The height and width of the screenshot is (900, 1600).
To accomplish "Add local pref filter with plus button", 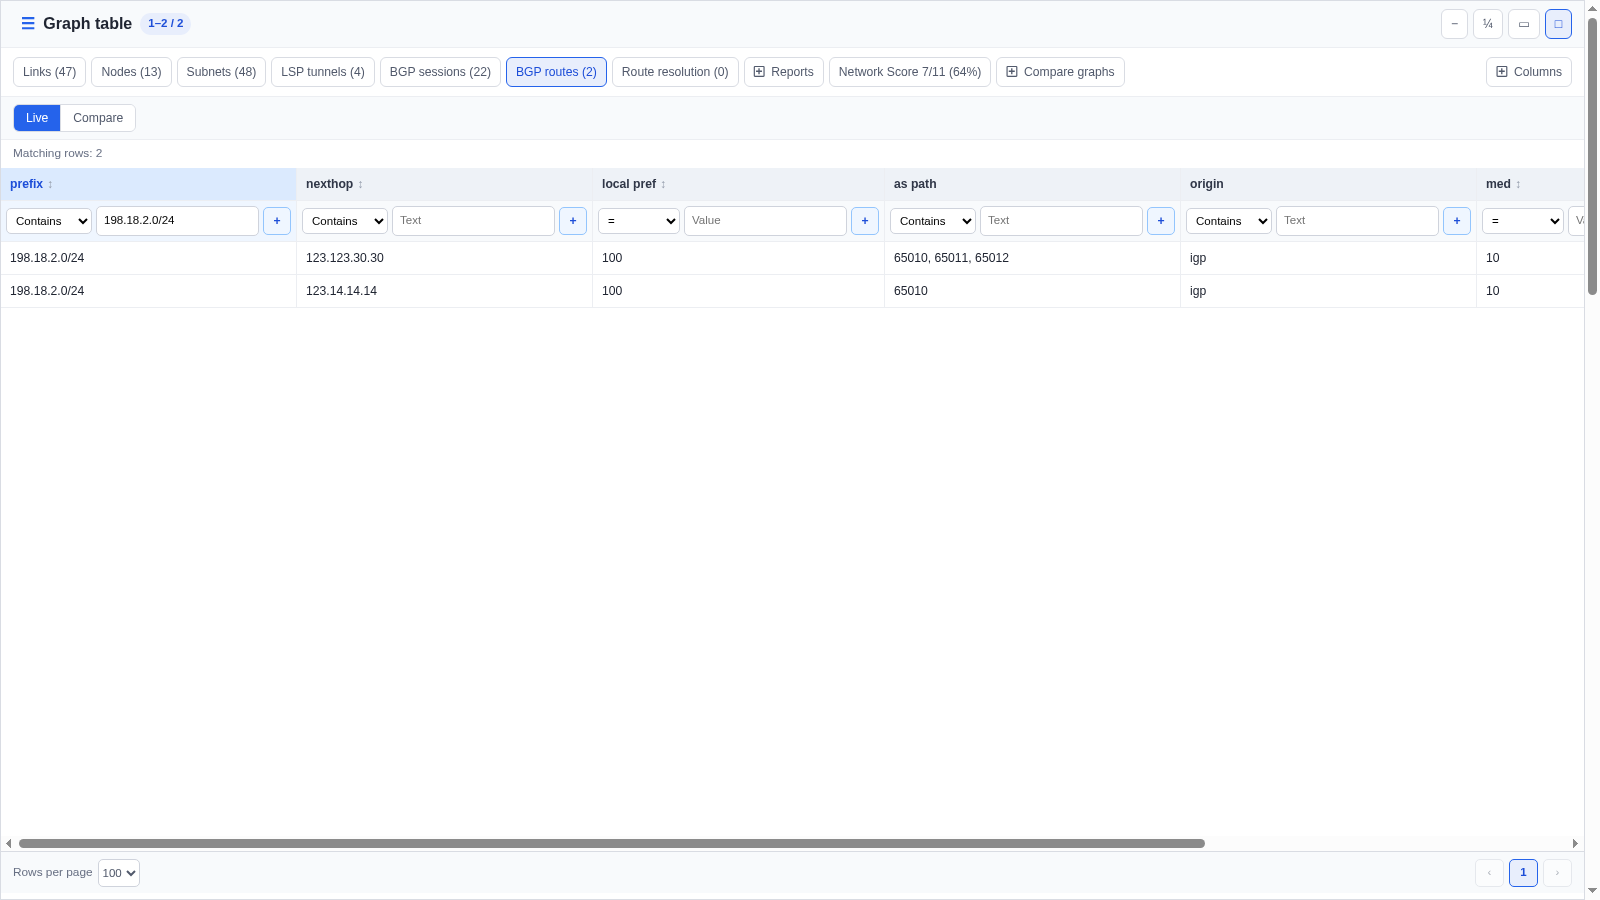I will click(865, 221).
